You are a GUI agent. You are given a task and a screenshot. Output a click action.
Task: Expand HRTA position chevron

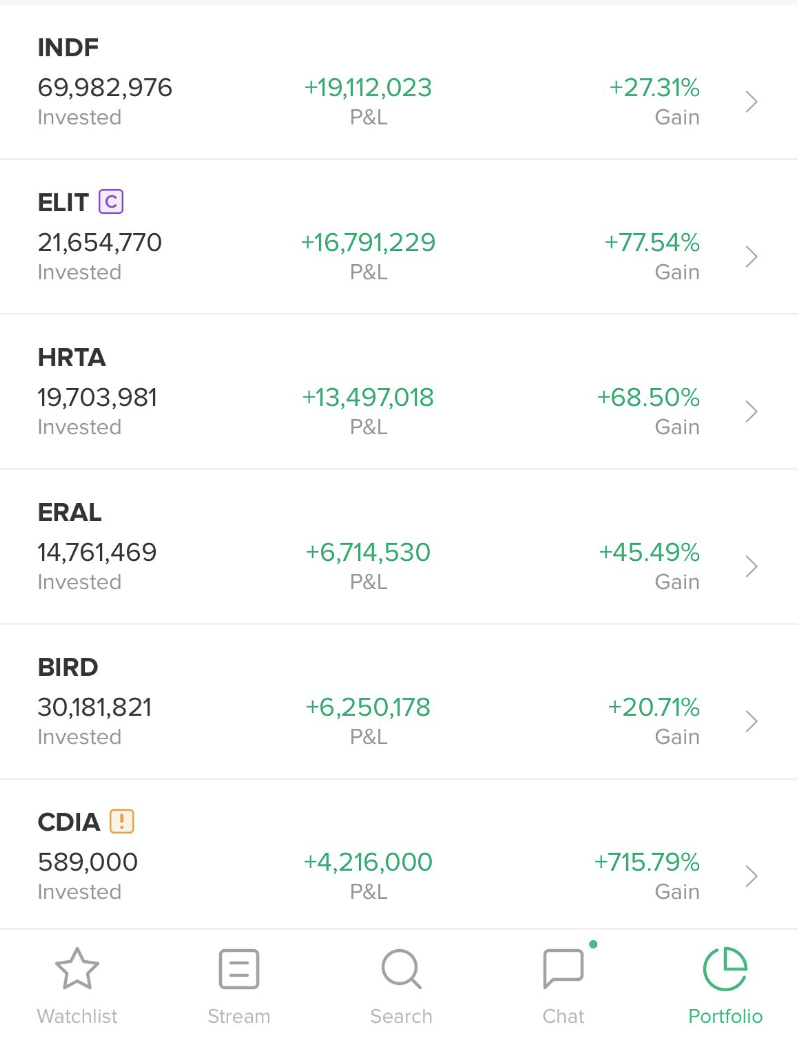click(752, 412)
